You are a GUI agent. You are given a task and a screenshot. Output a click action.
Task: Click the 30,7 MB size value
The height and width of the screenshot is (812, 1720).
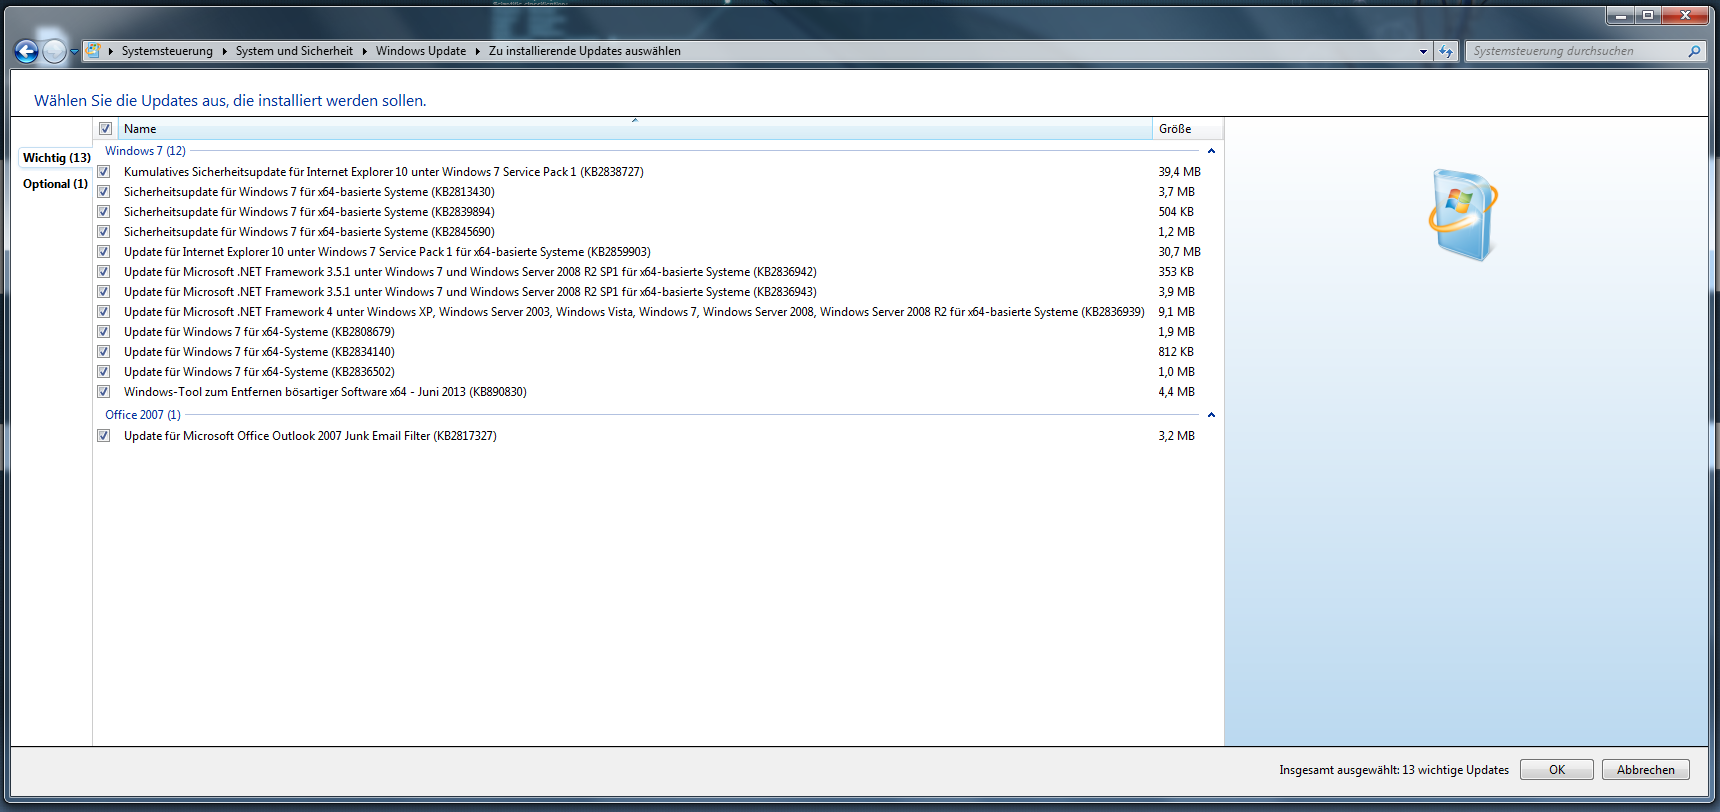pyautogui.click(x=1179, y=252)
